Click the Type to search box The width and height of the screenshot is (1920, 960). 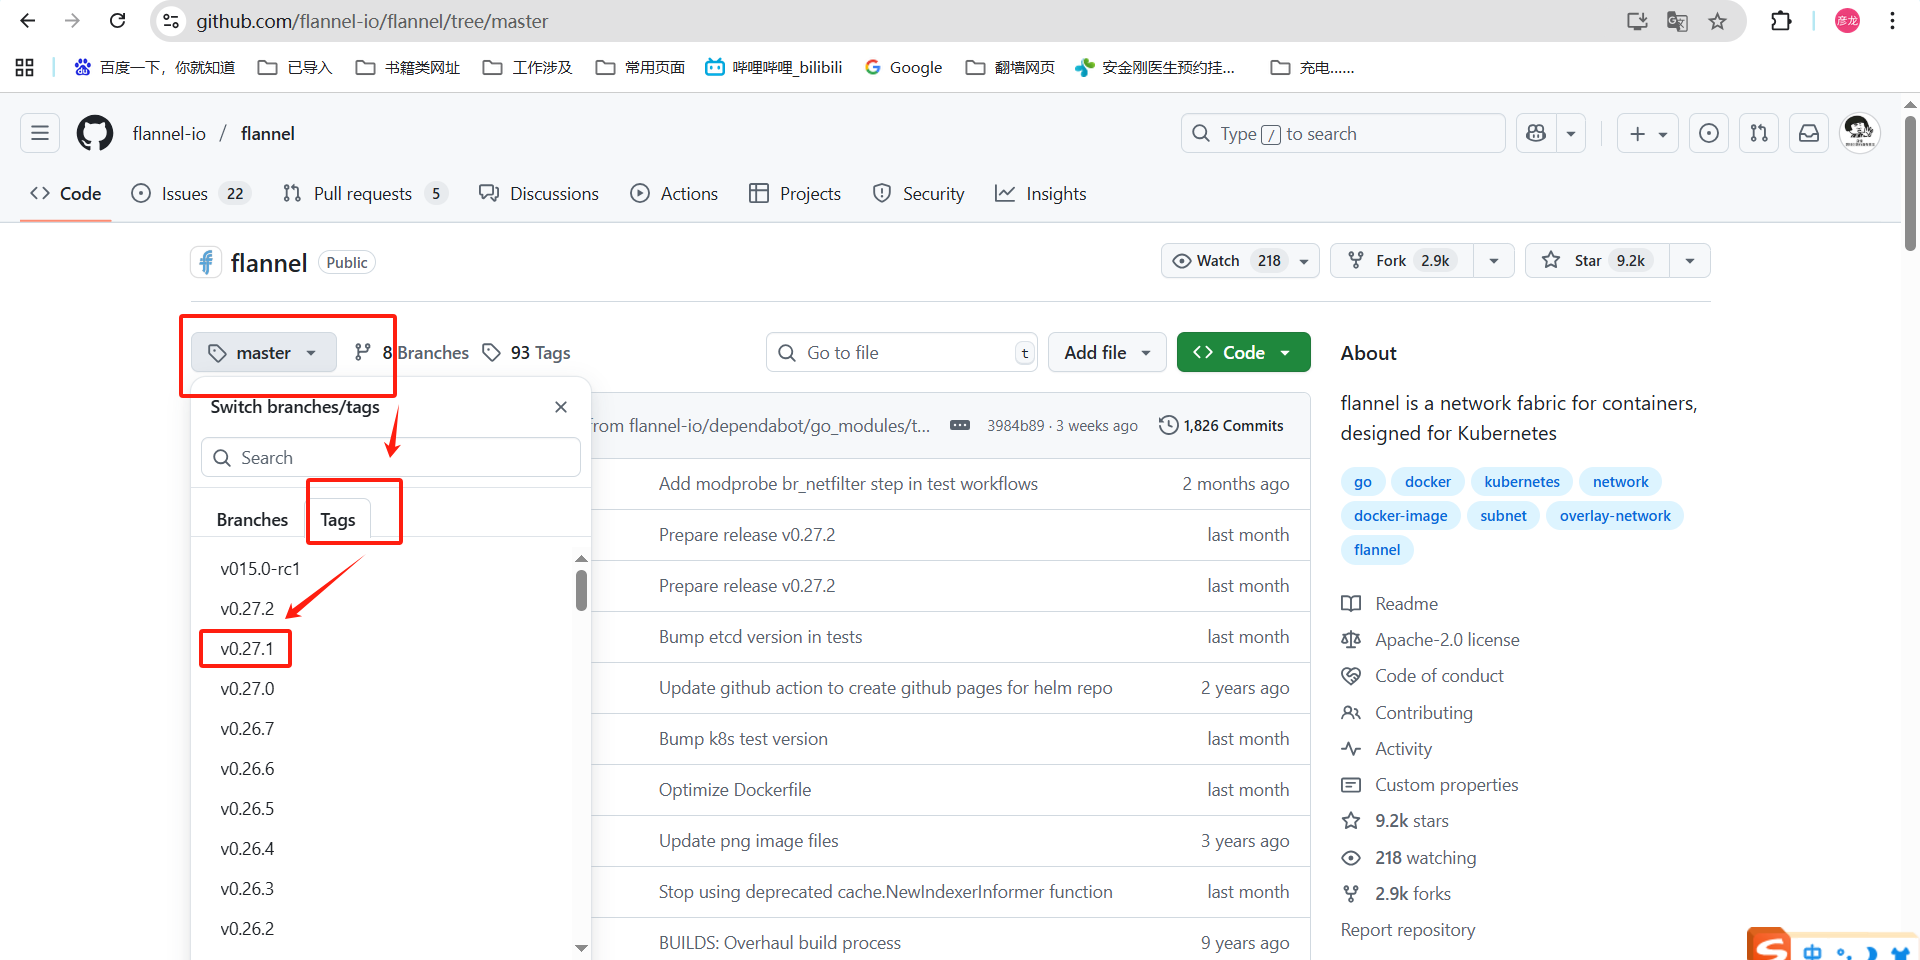[1343, 133]
